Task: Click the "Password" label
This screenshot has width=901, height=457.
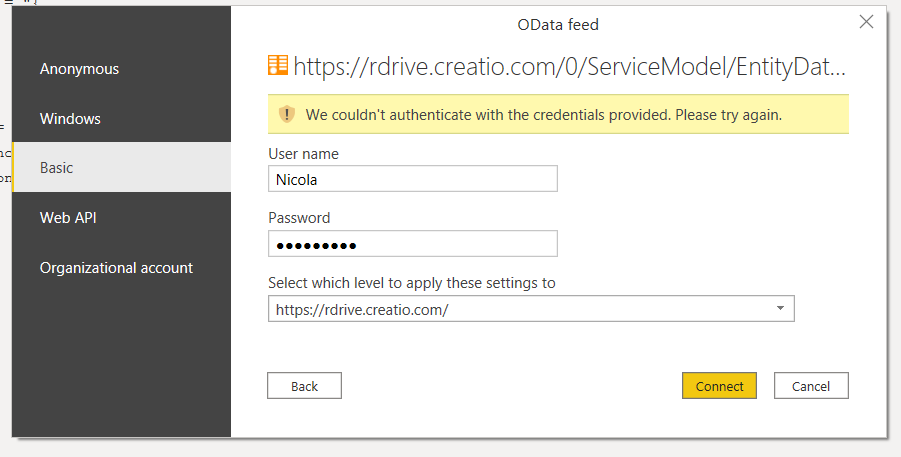Action: (x=299, y=218)
